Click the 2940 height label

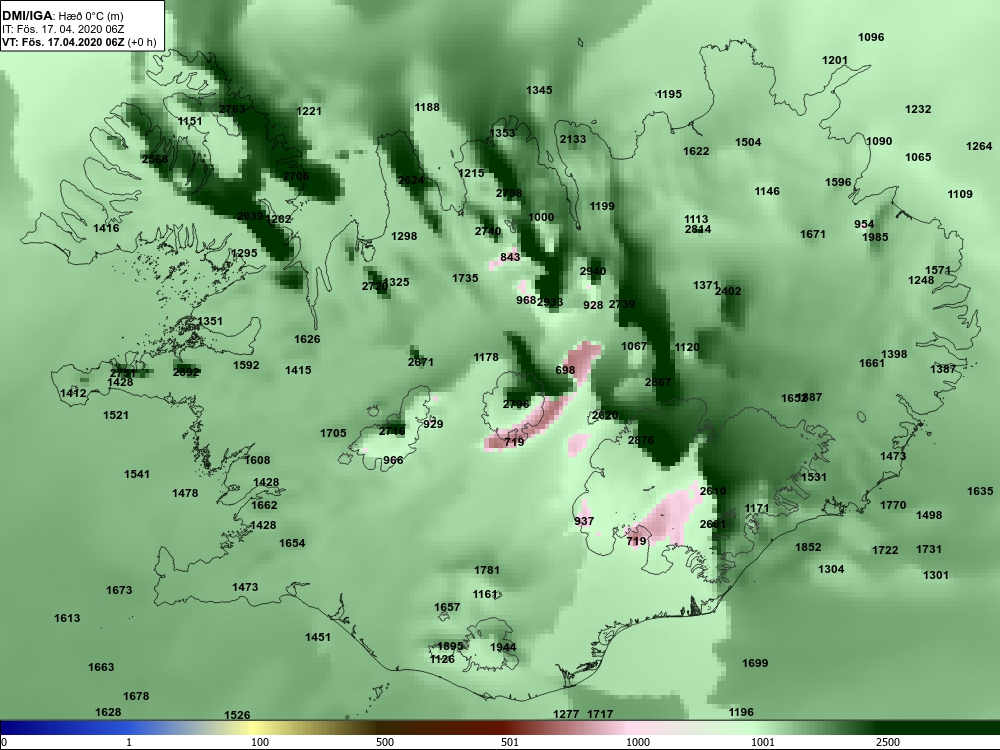592,271
